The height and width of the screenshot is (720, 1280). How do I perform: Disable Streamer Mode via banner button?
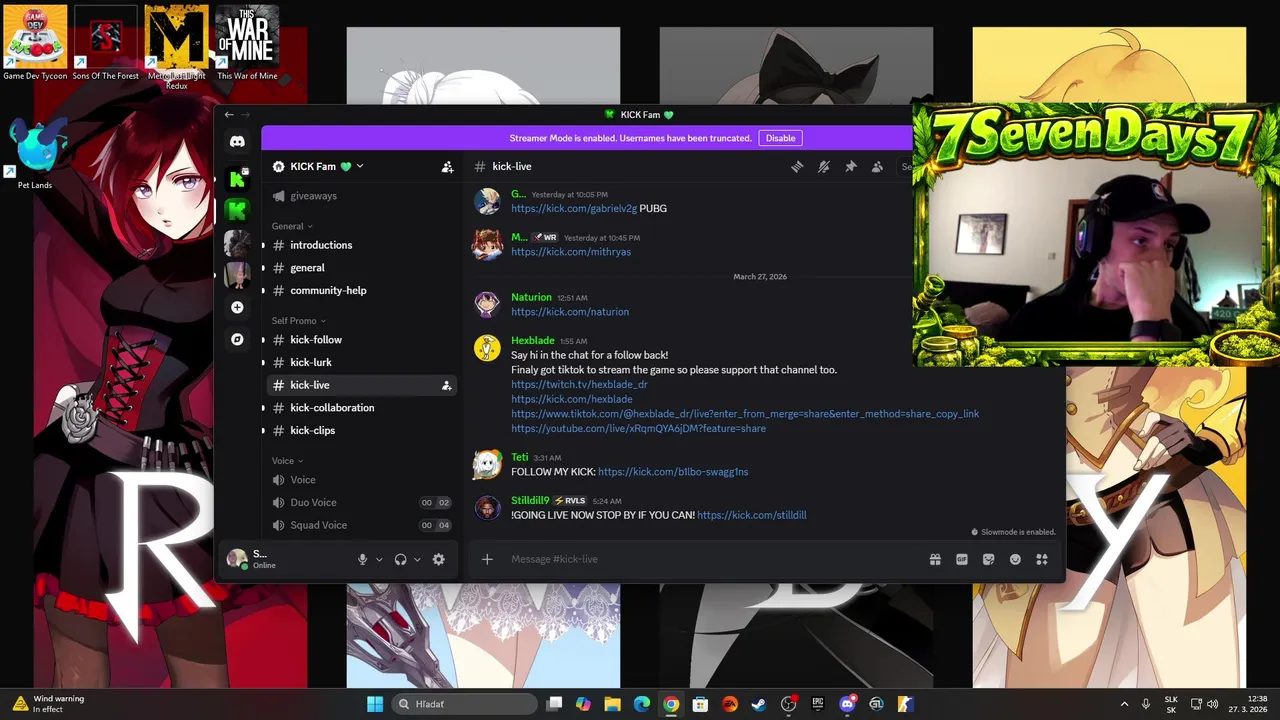coord(780,138)
